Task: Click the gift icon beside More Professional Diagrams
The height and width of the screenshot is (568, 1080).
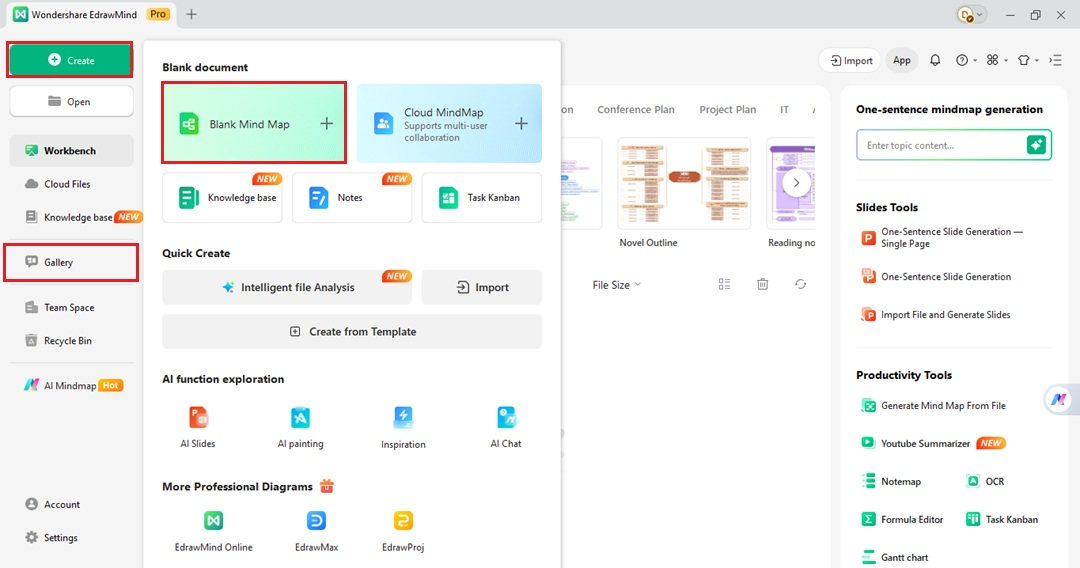Action: 326,486
